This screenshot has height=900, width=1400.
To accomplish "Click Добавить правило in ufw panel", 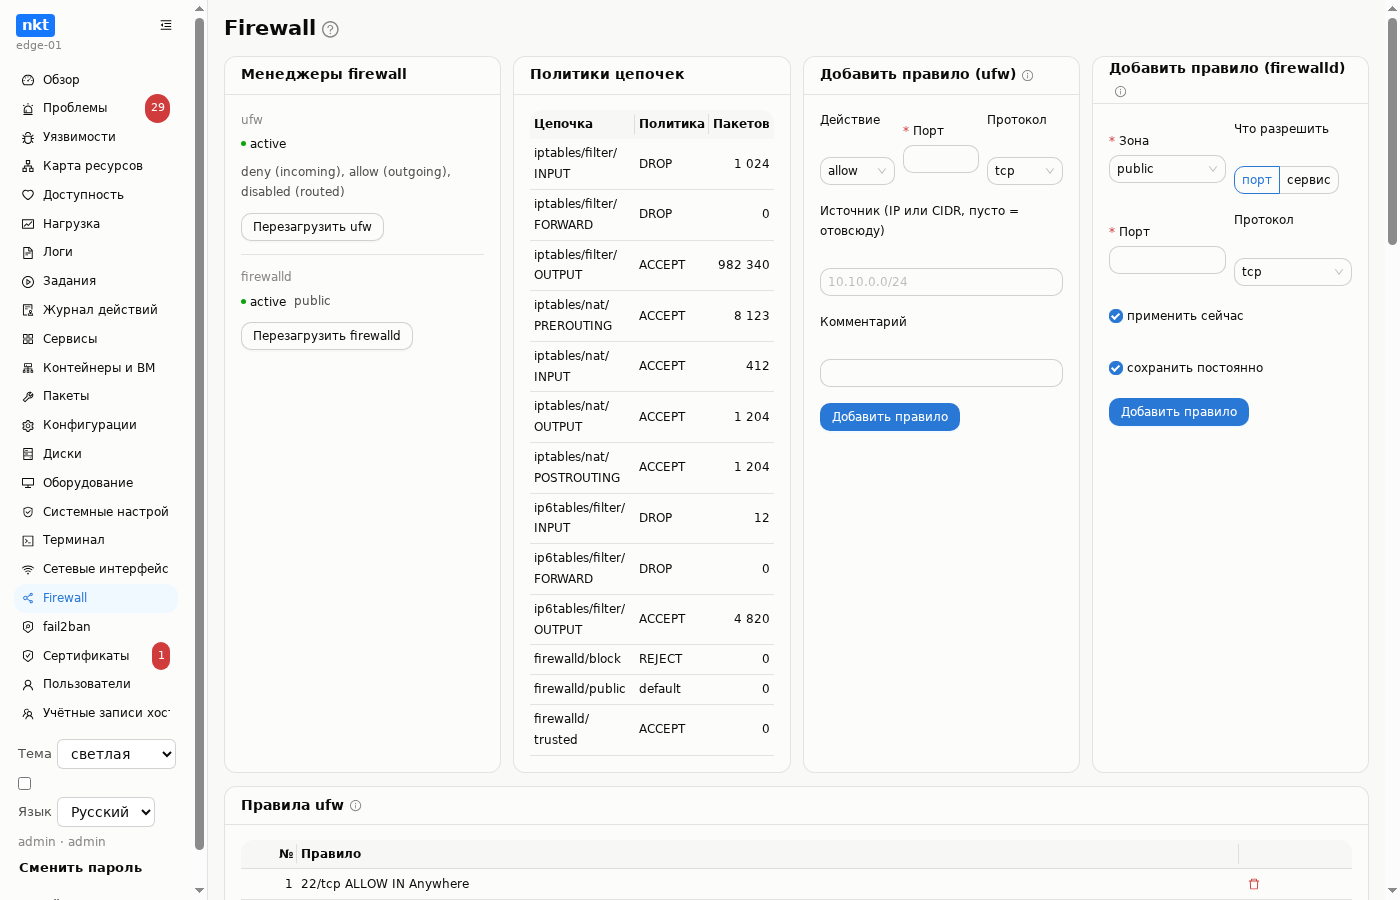I will 890,417.
